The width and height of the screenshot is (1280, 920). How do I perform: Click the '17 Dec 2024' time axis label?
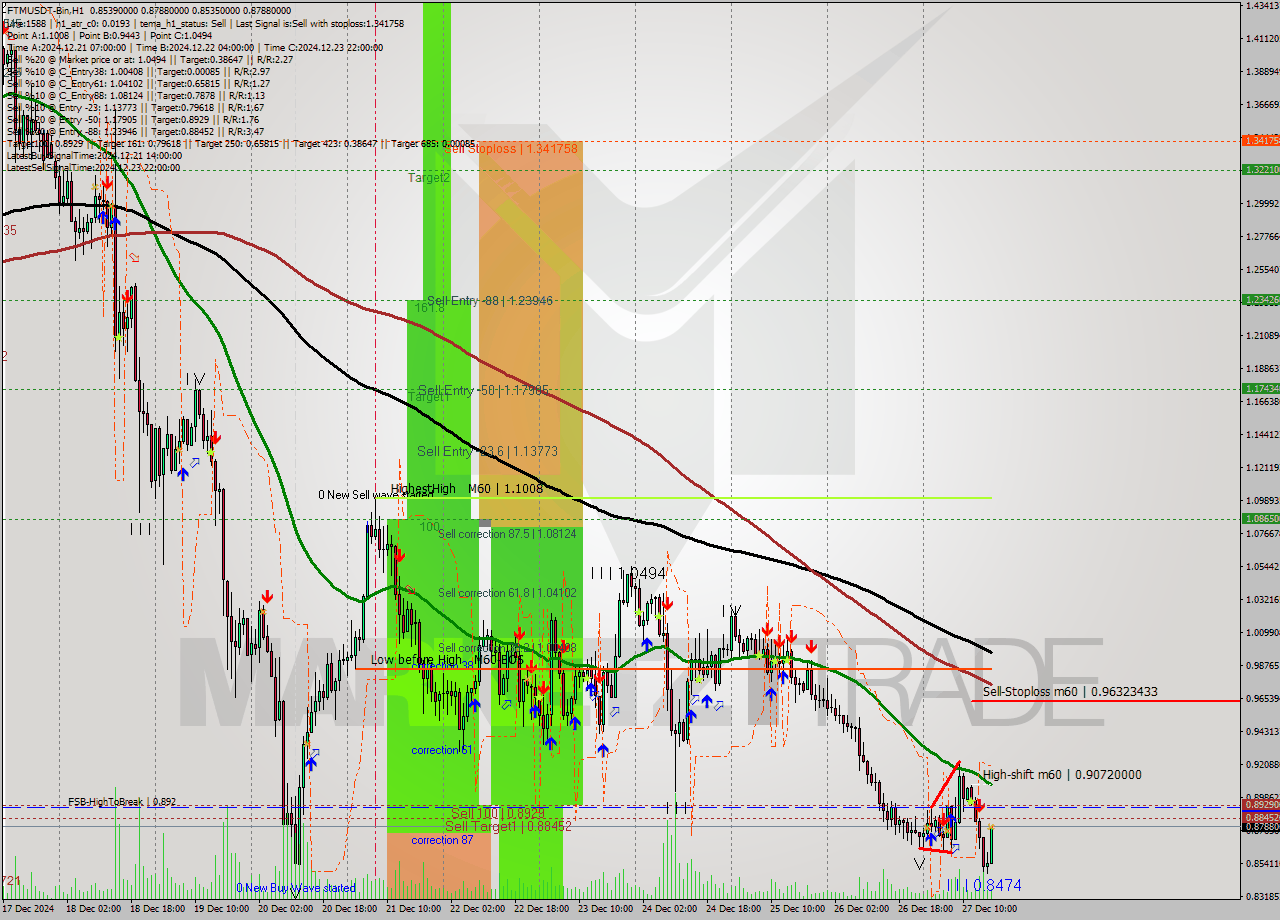click(29, 909)
